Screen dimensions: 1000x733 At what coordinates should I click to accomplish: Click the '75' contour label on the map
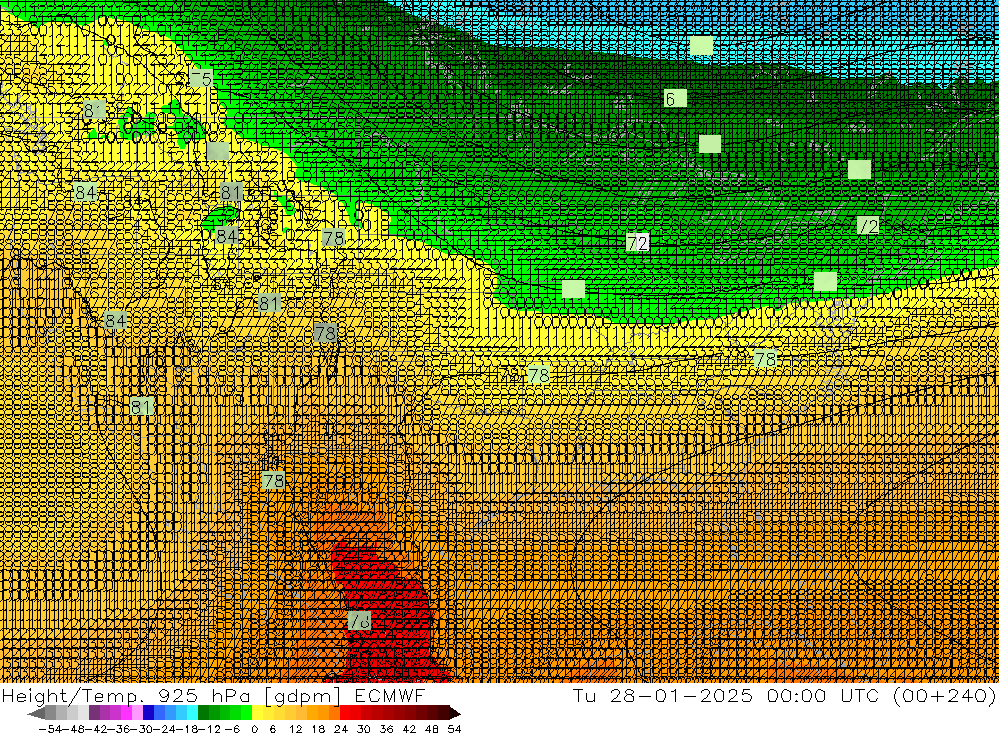202,78
